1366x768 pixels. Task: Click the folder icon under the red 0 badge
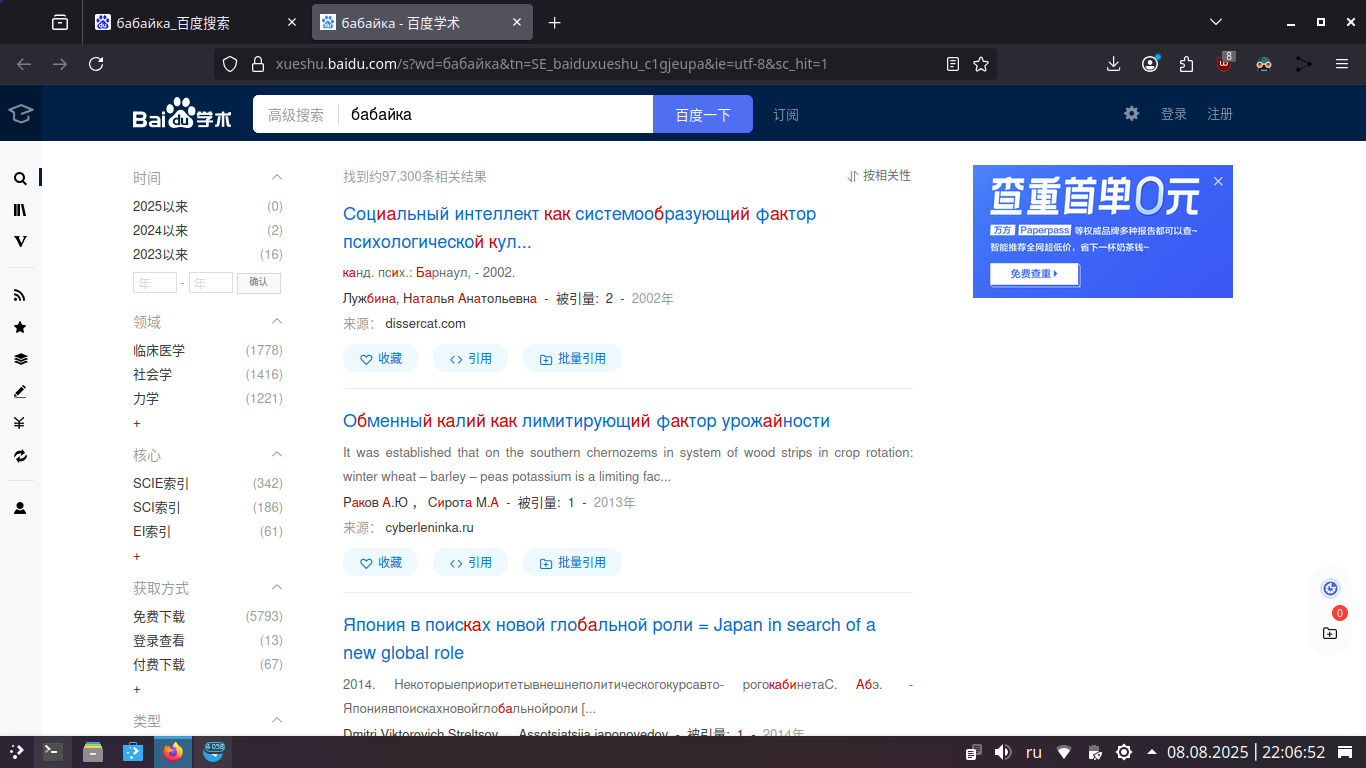[1330, 633]
